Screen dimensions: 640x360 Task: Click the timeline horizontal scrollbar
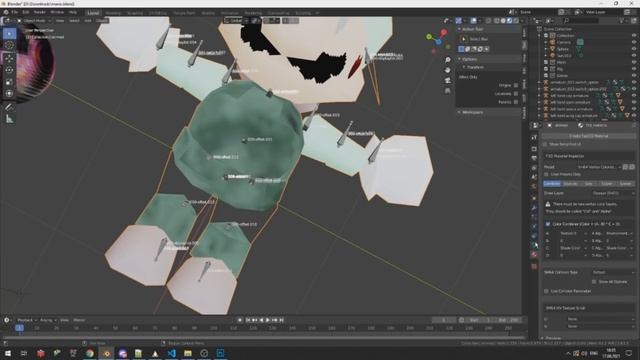pos(263,337)
